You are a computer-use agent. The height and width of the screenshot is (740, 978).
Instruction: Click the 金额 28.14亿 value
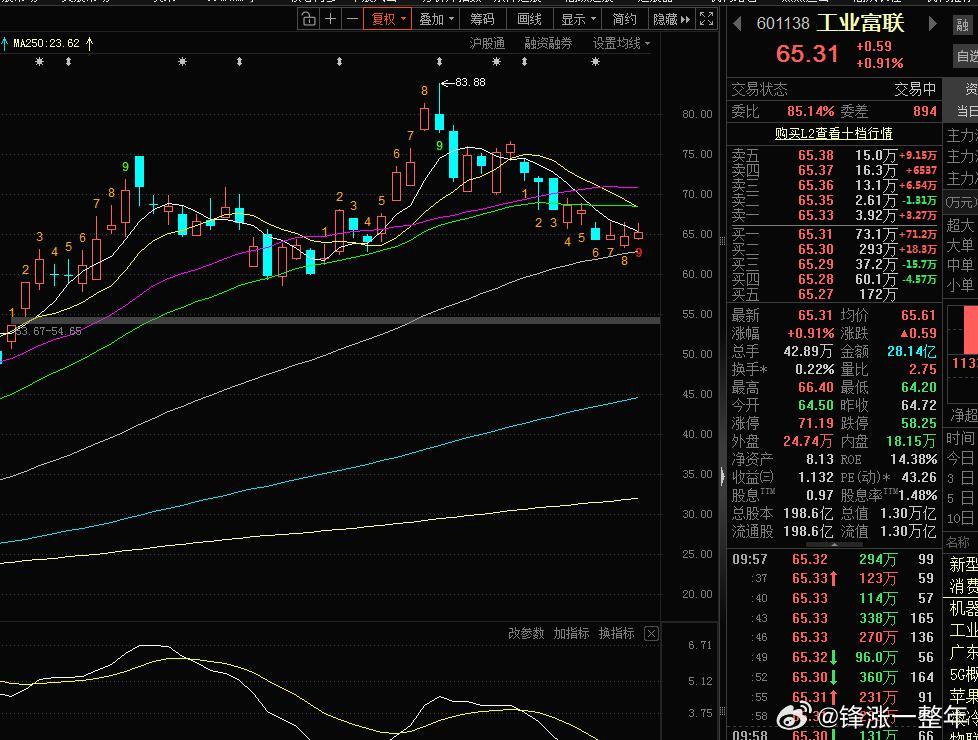coord(911,351)
